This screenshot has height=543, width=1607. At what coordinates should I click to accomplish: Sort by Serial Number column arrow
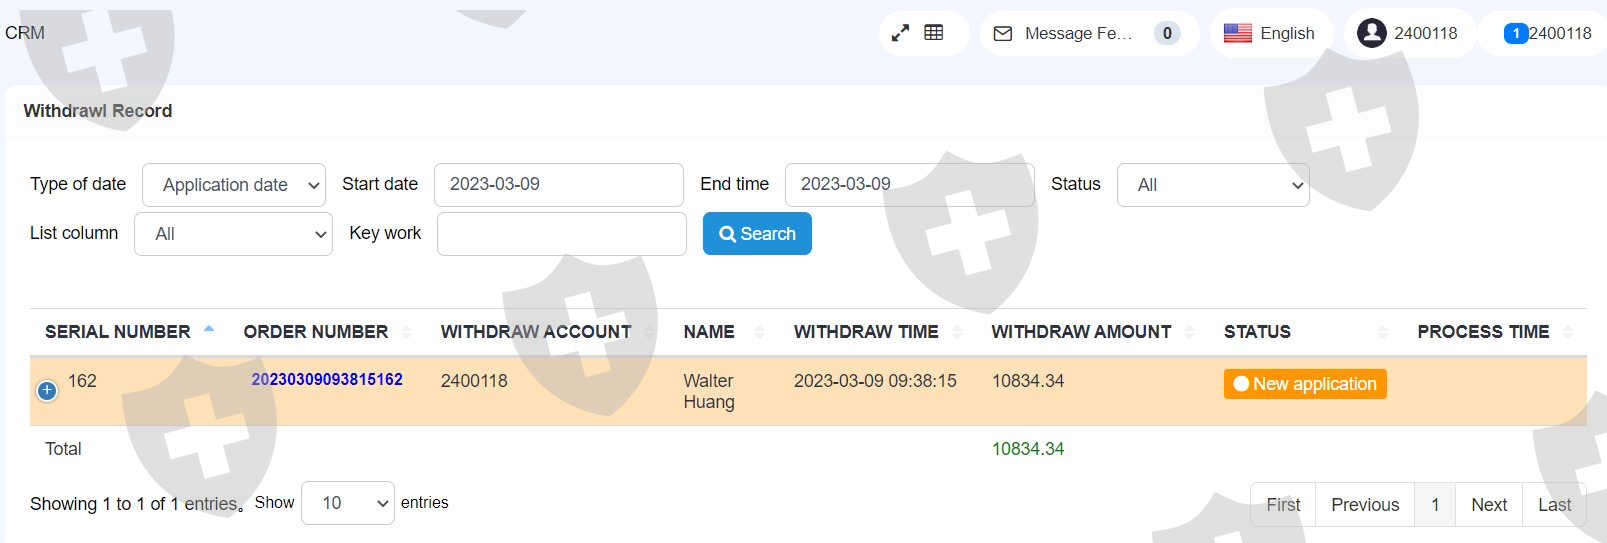tap(209, 331)
